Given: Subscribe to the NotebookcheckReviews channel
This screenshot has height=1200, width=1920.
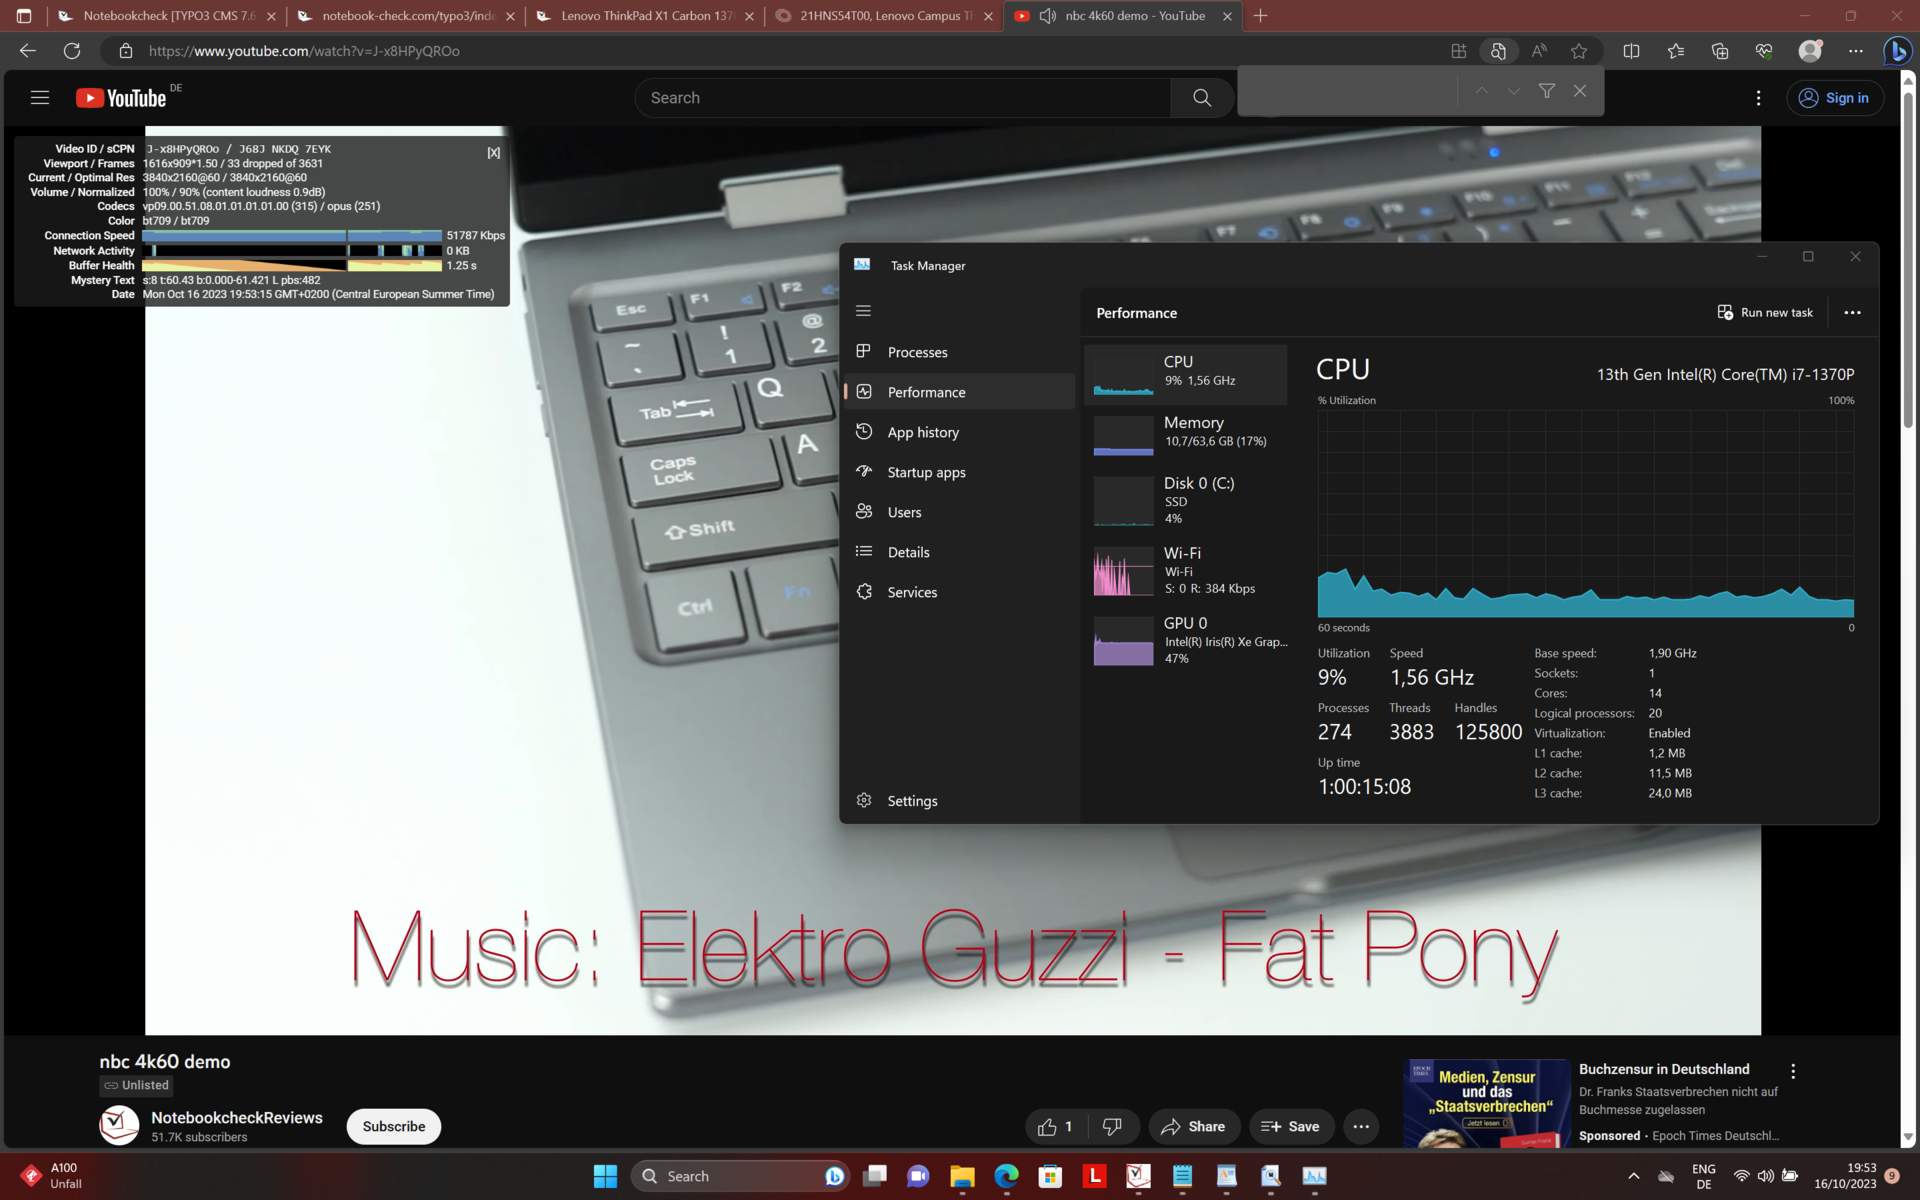Looking at the screenshot, I should point(393,1127).
